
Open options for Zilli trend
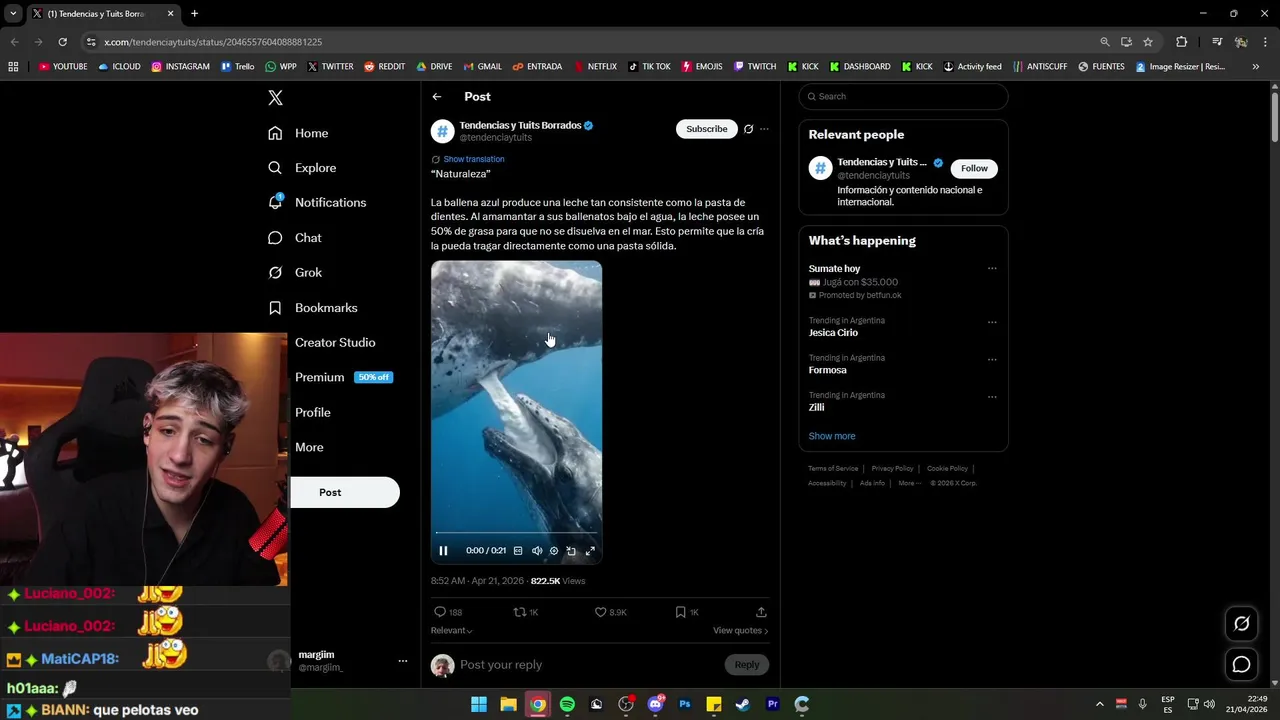[992, 396]
